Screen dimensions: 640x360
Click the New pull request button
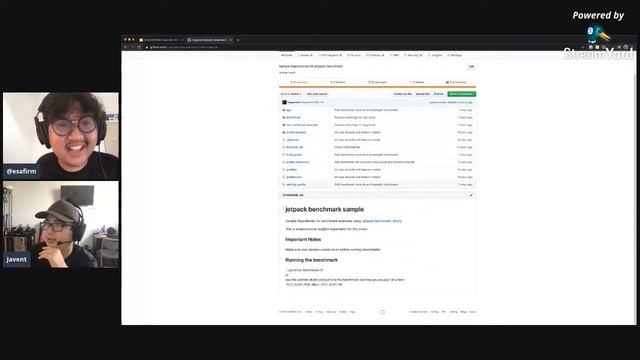(317, 94)
